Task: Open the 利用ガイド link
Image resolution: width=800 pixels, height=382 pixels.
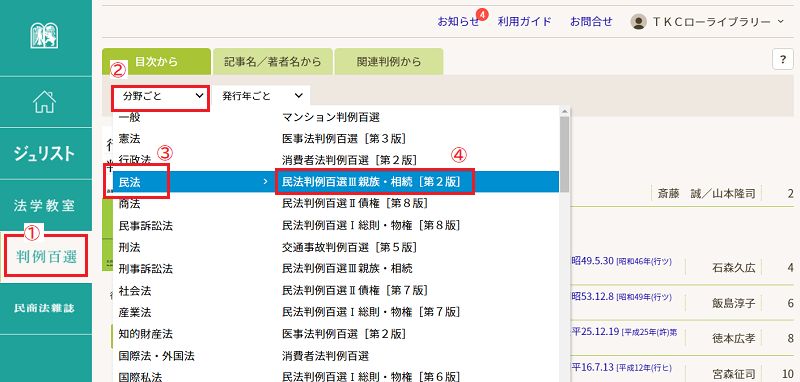Action: tap(524, 22)
